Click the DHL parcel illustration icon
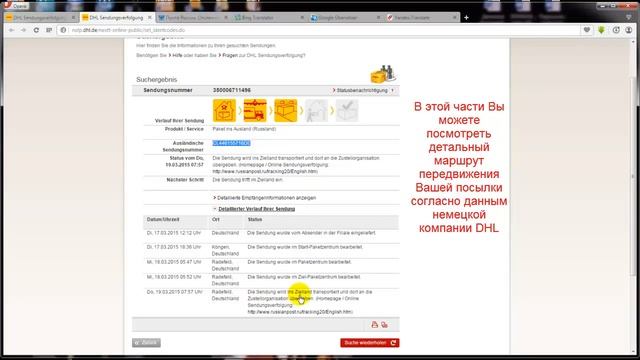640x360 pixels. (382, 74)
